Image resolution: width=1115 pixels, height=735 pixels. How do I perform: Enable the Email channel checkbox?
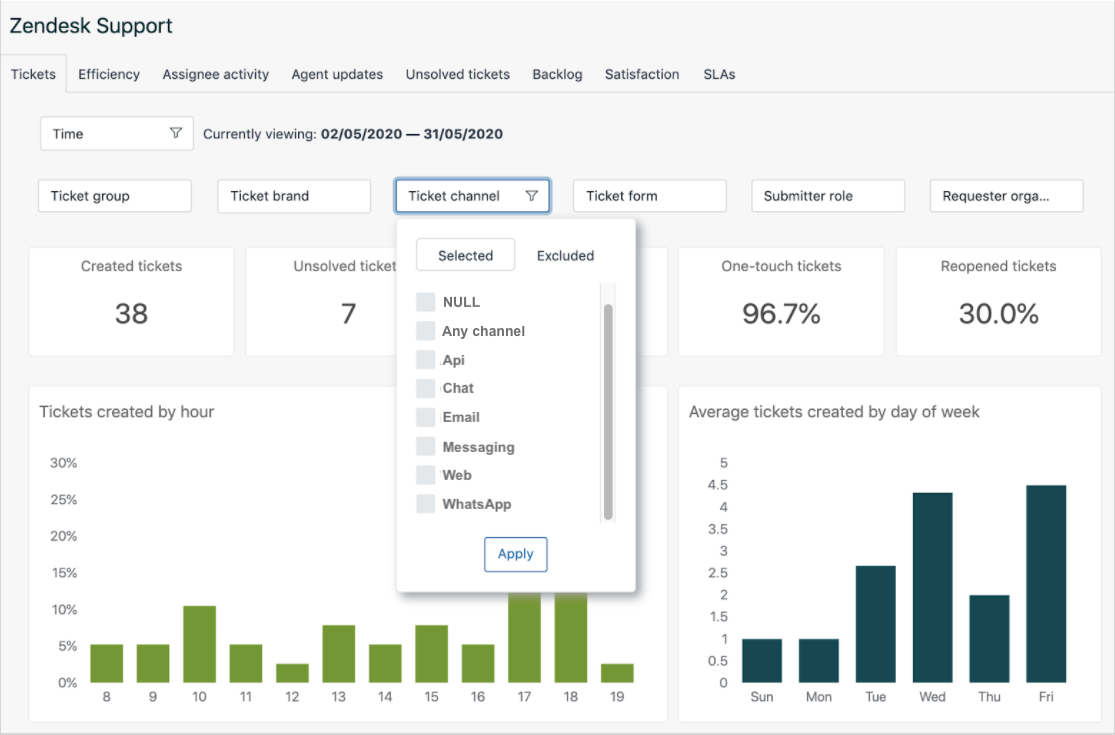(x=426, y=417)
